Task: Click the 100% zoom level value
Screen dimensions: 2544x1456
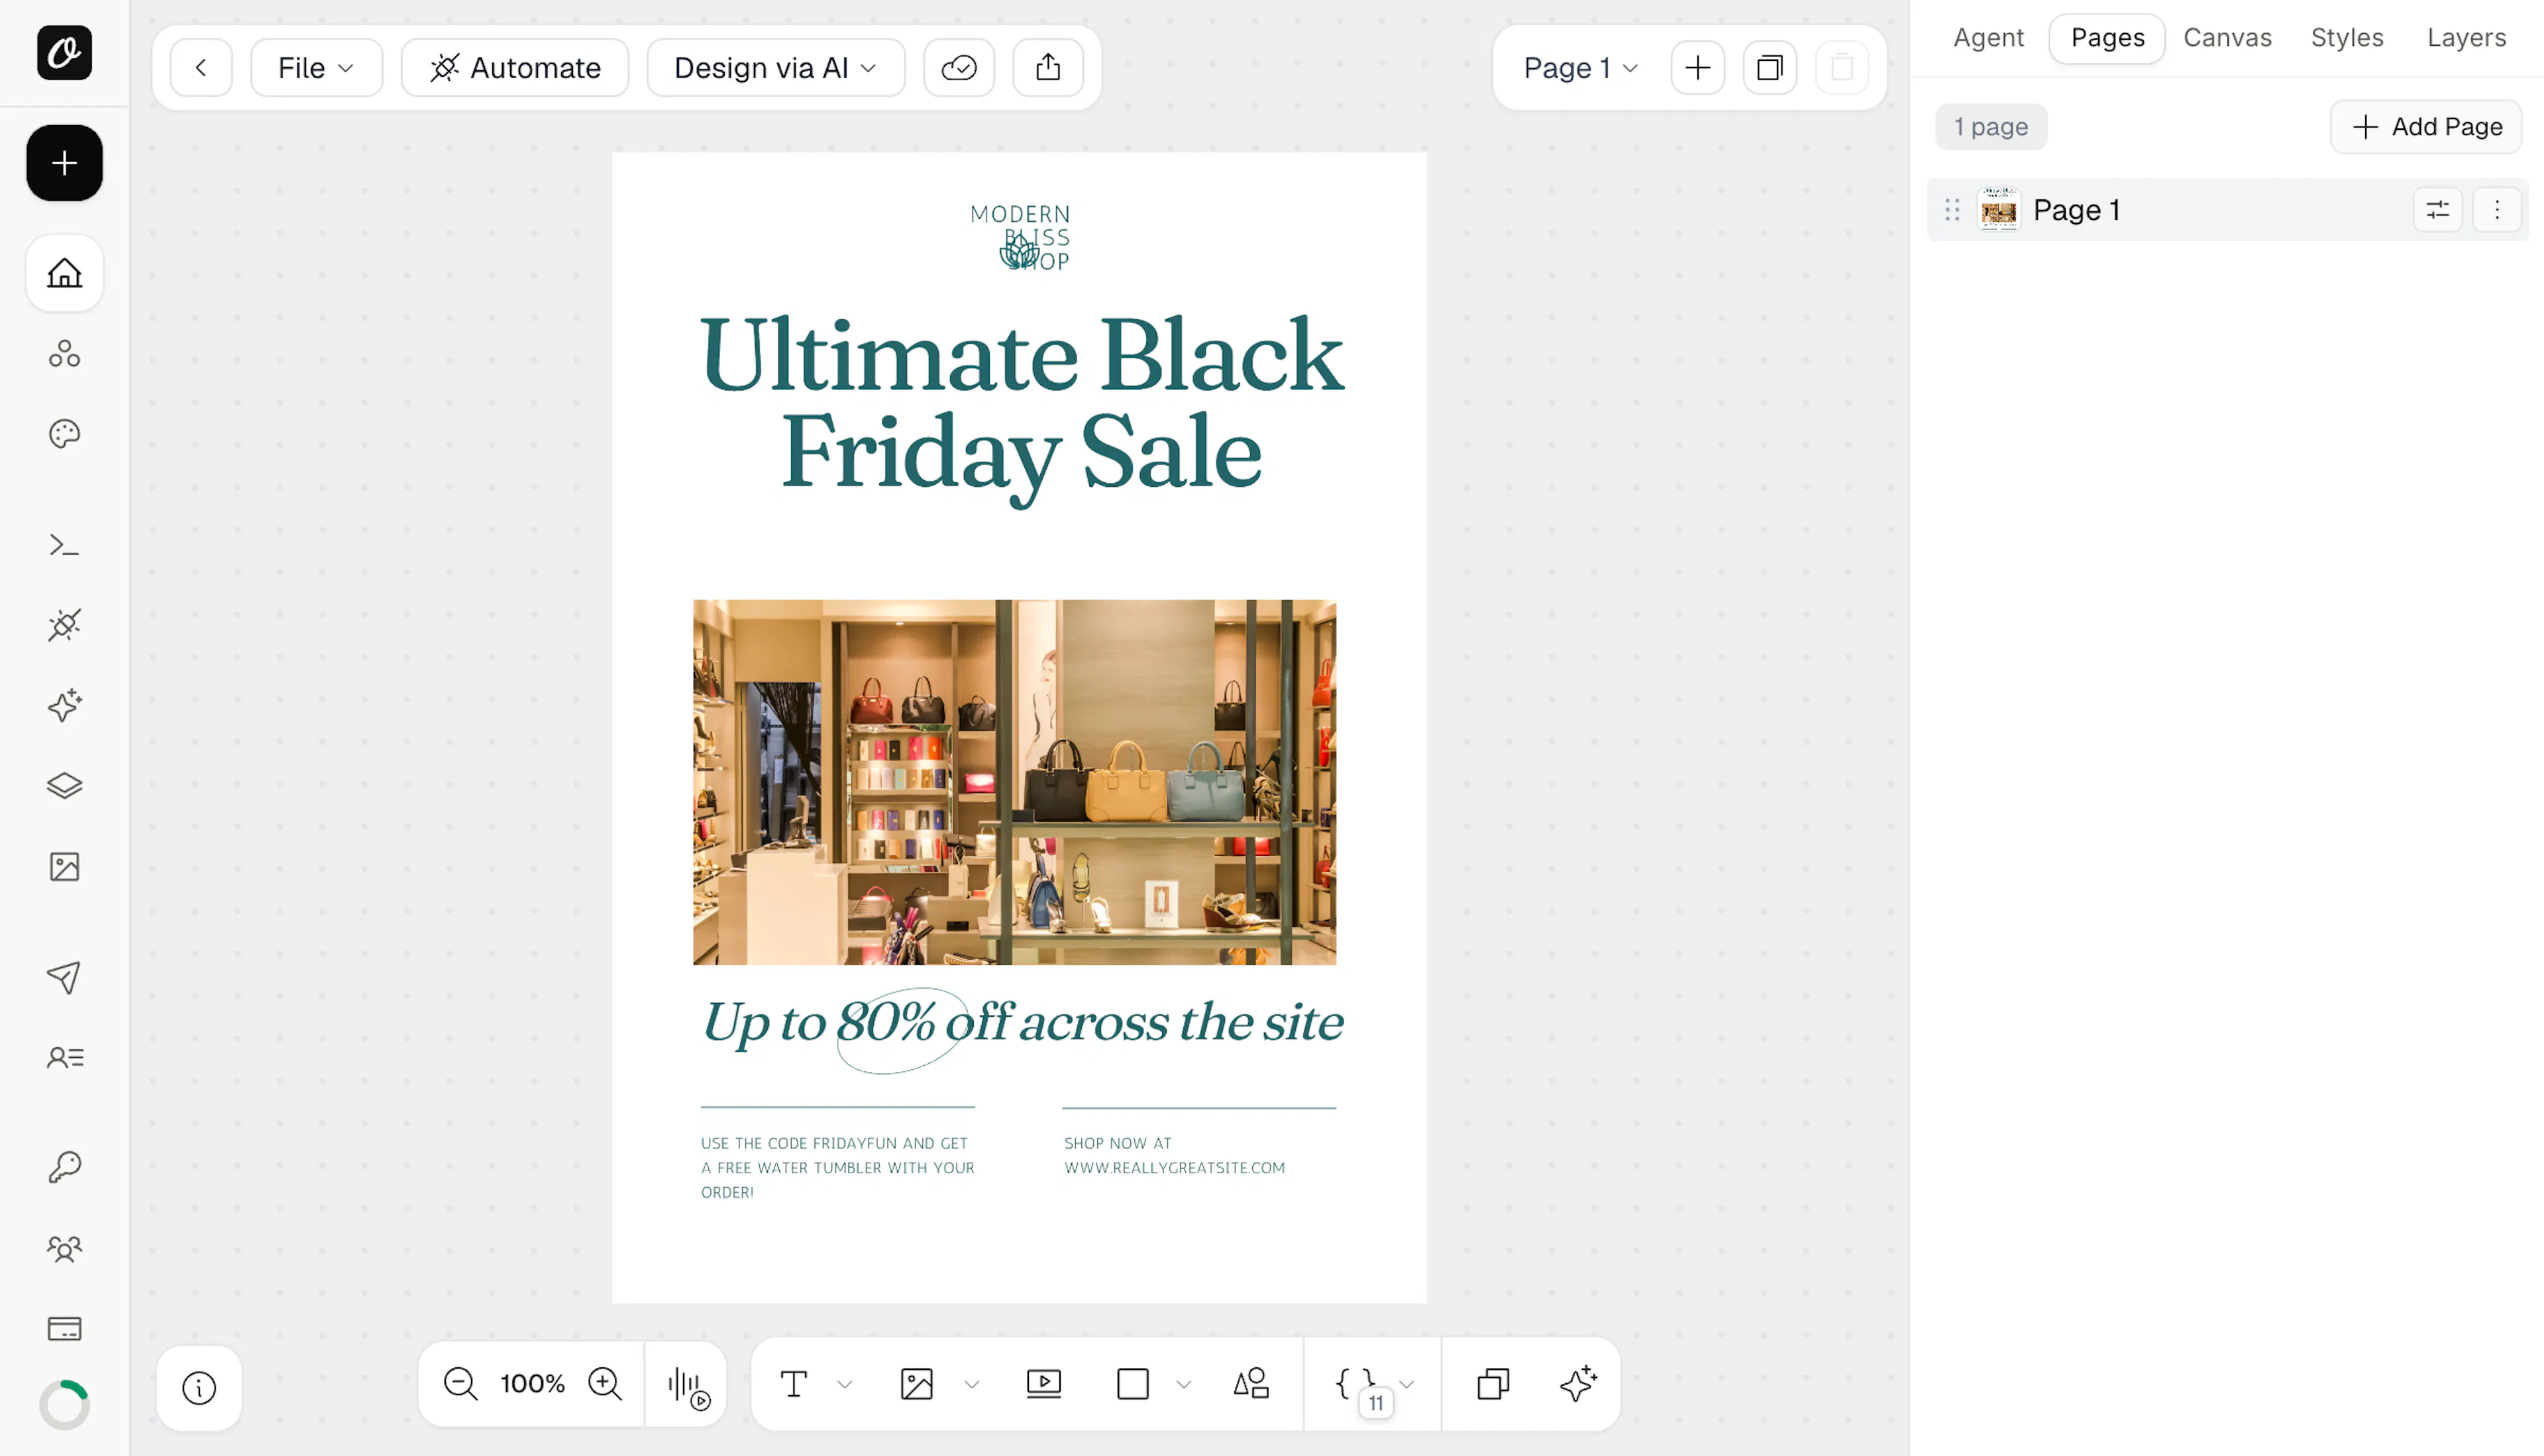Action: 533,1384
